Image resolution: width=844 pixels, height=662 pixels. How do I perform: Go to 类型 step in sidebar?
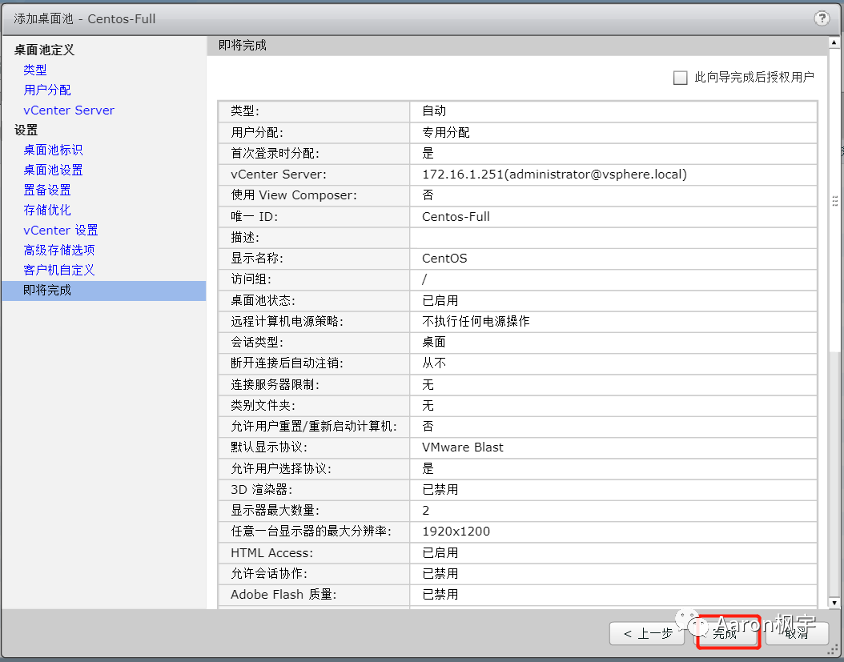point(35,69)
